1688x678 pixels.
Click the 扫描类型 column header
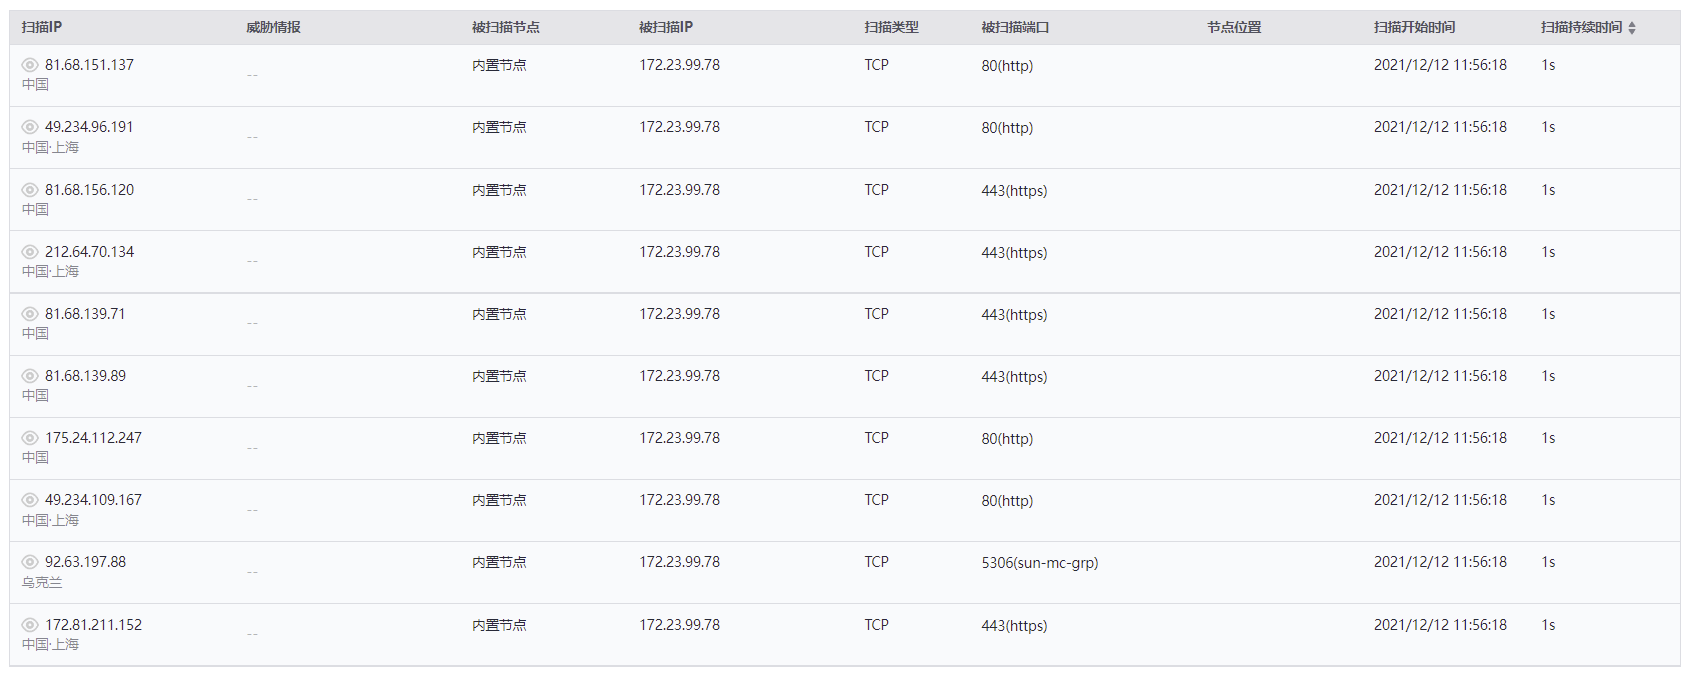point(892,28)
